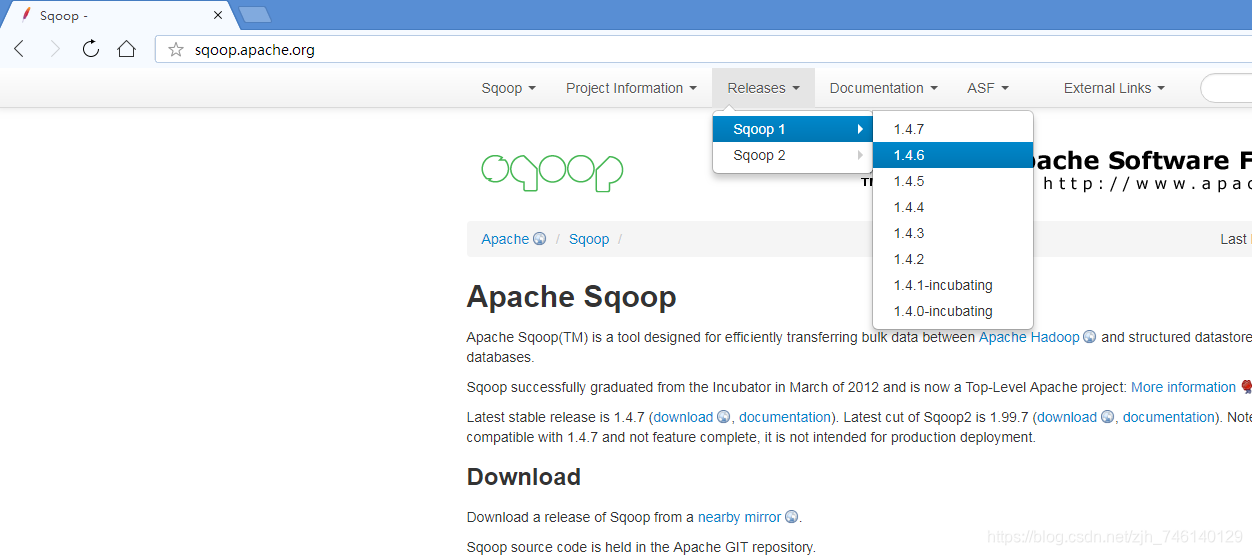Collapse the Releases dropdown menu
1252x555 pixels.
coord(763,88)
